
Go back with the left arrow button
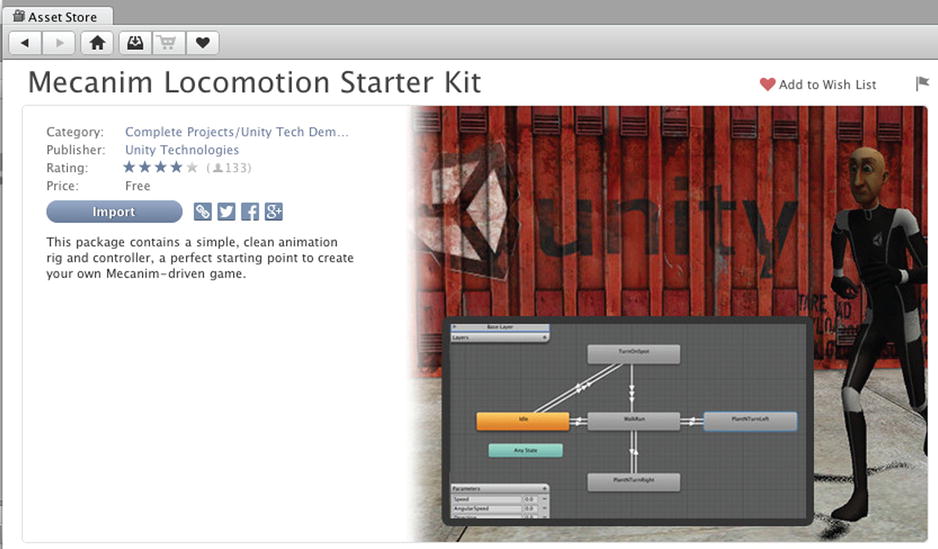[x=25, y=43]
